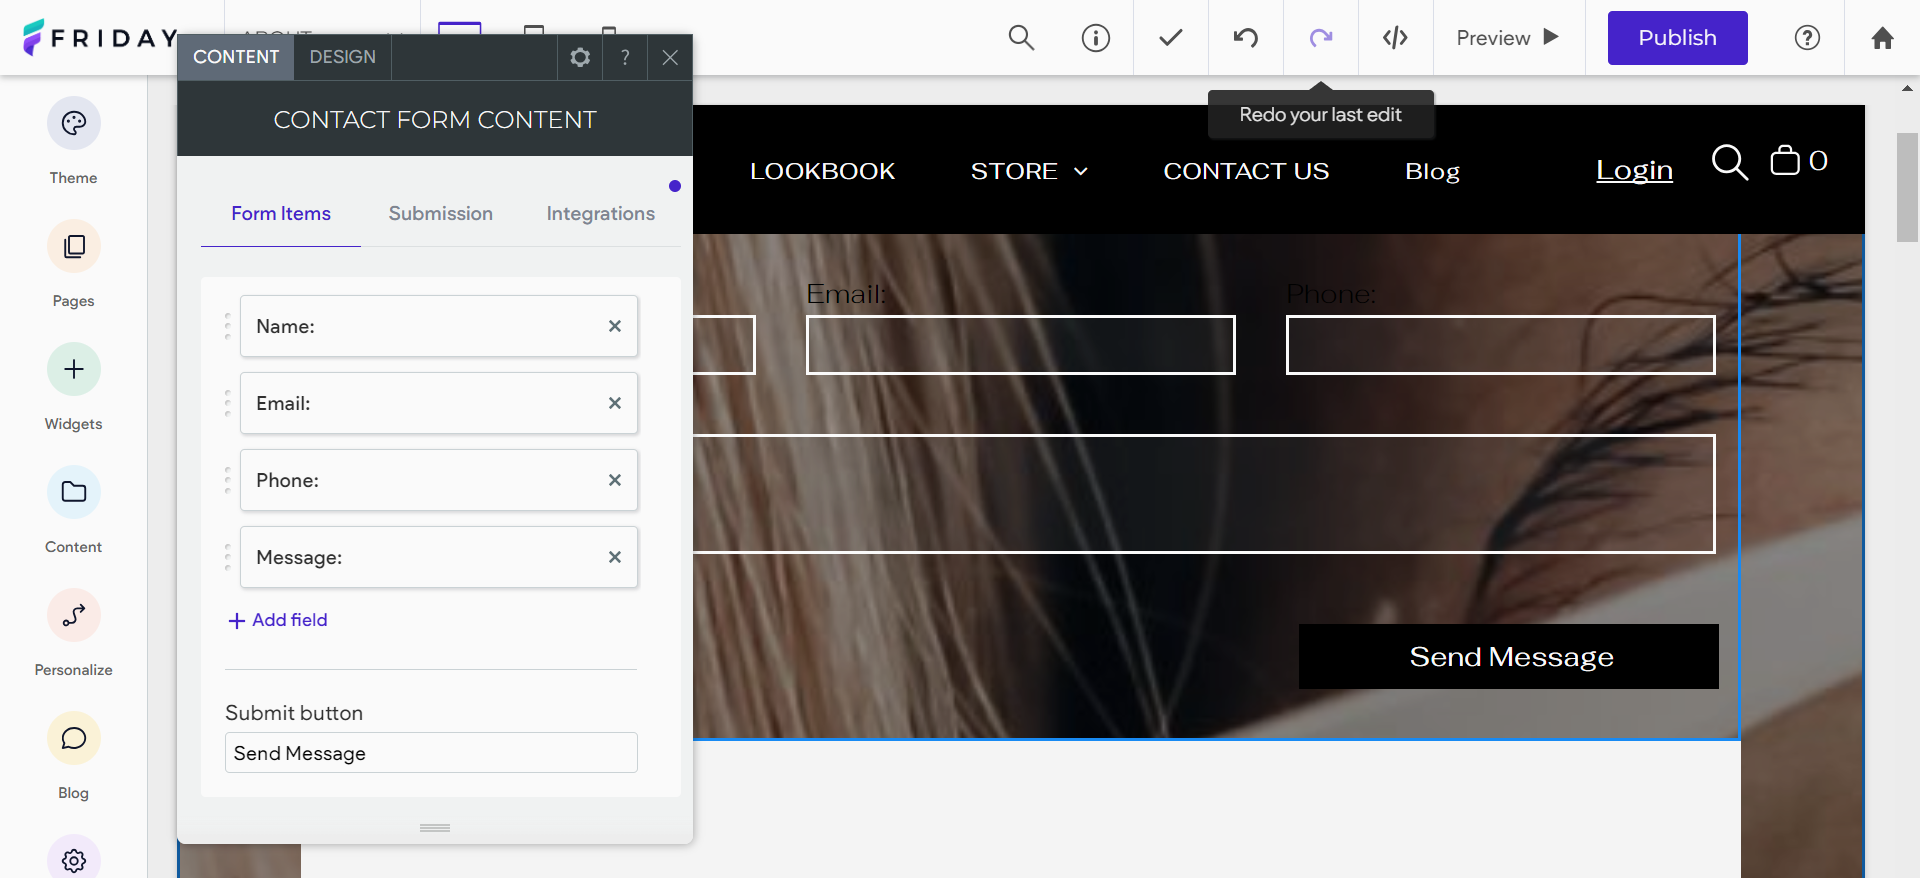The image size is (1920, 878).
Task: Open developer mode code icon
Action: [x=1395, y=38]
